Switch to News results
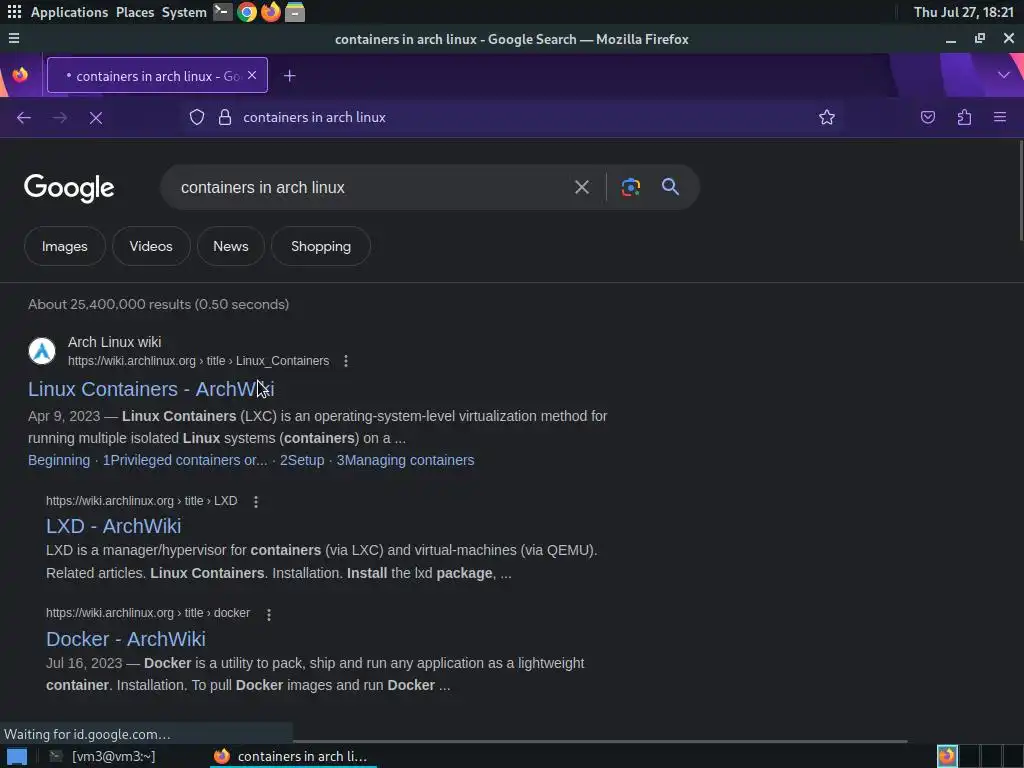1024x768 pixels. point(231,246)
